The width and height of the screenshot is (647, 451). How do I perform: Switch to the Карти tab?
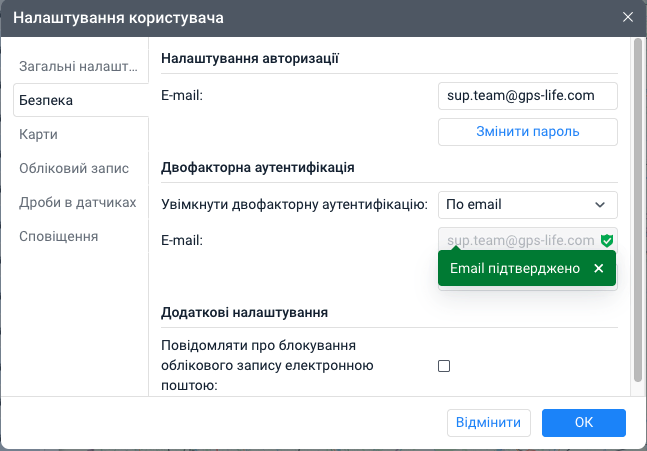81,134
